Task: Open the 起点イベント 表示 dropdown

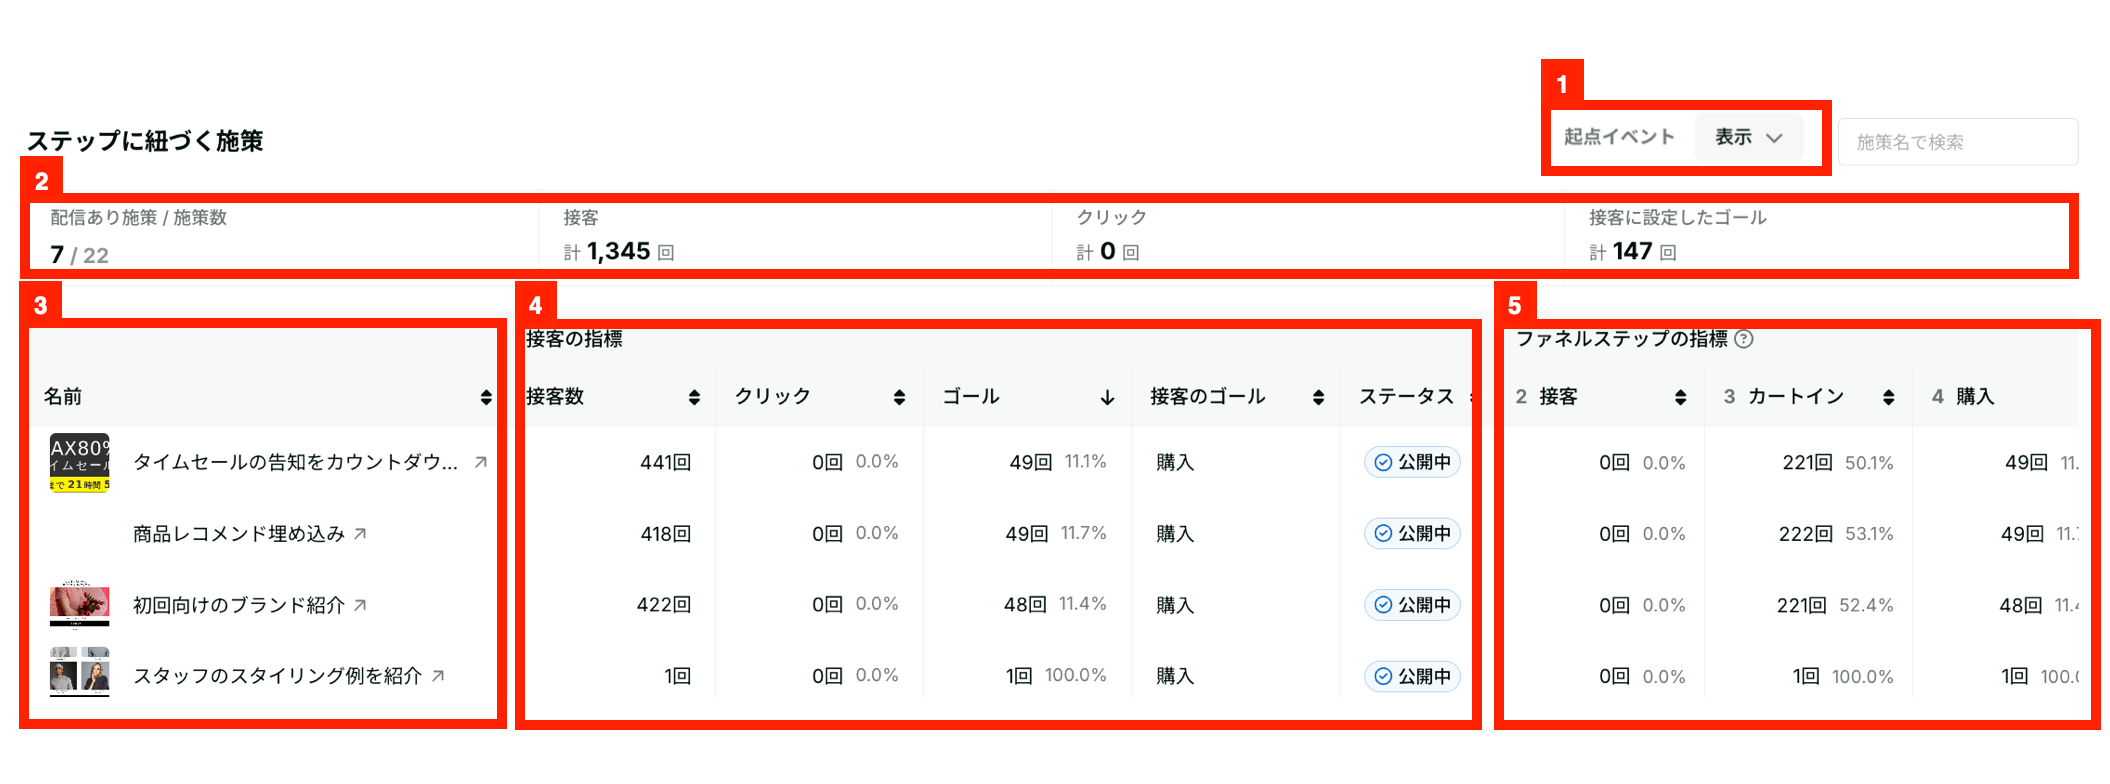Action: point(1749,137)
